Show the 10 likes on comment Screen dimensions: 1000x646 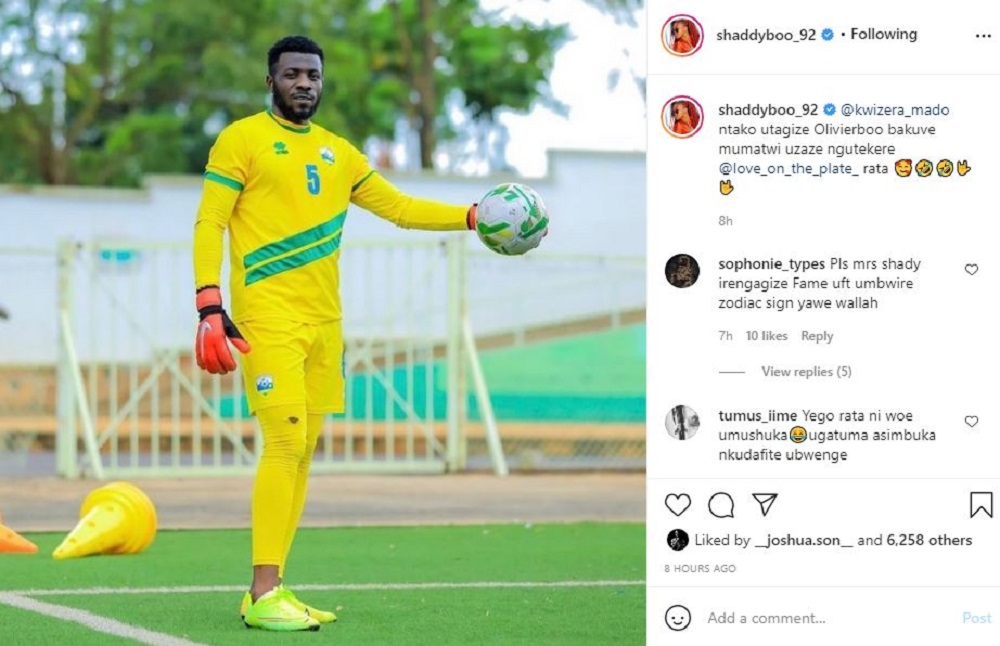tap(767, 336)
